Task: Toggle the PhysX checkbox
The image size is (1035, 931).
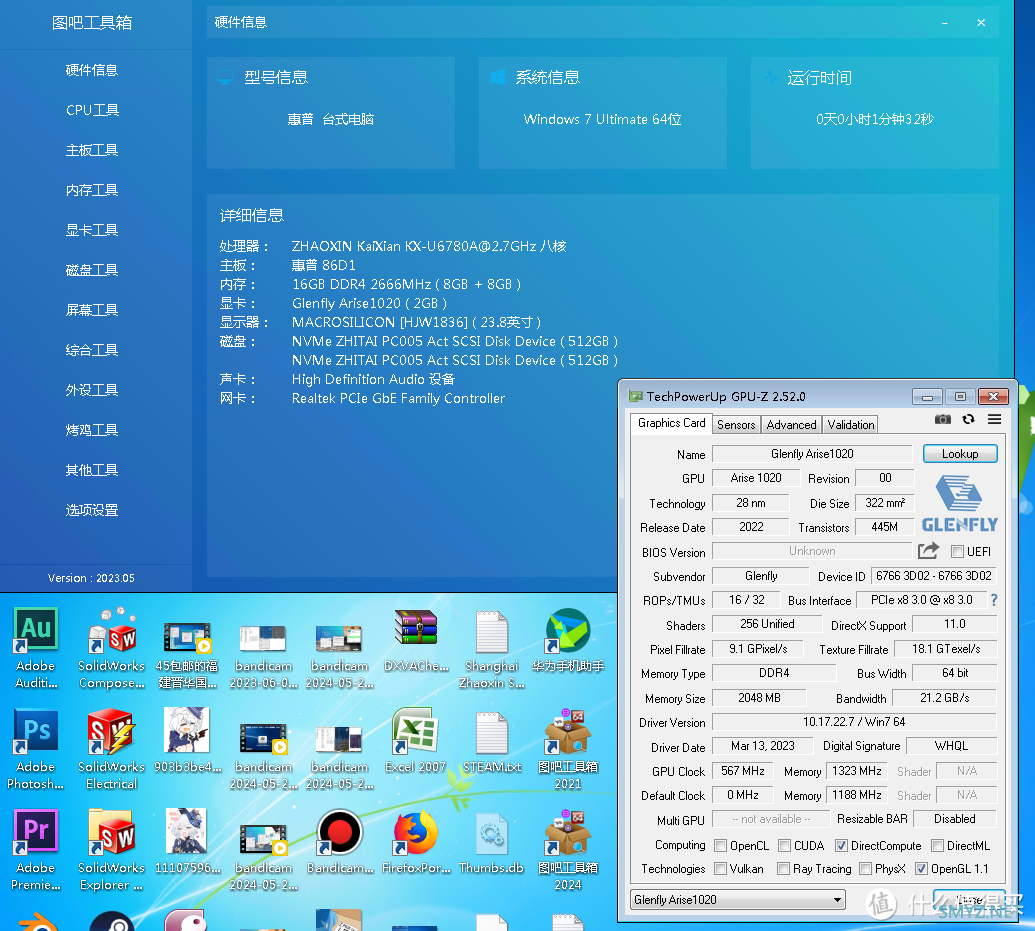Action: [865, 869]
